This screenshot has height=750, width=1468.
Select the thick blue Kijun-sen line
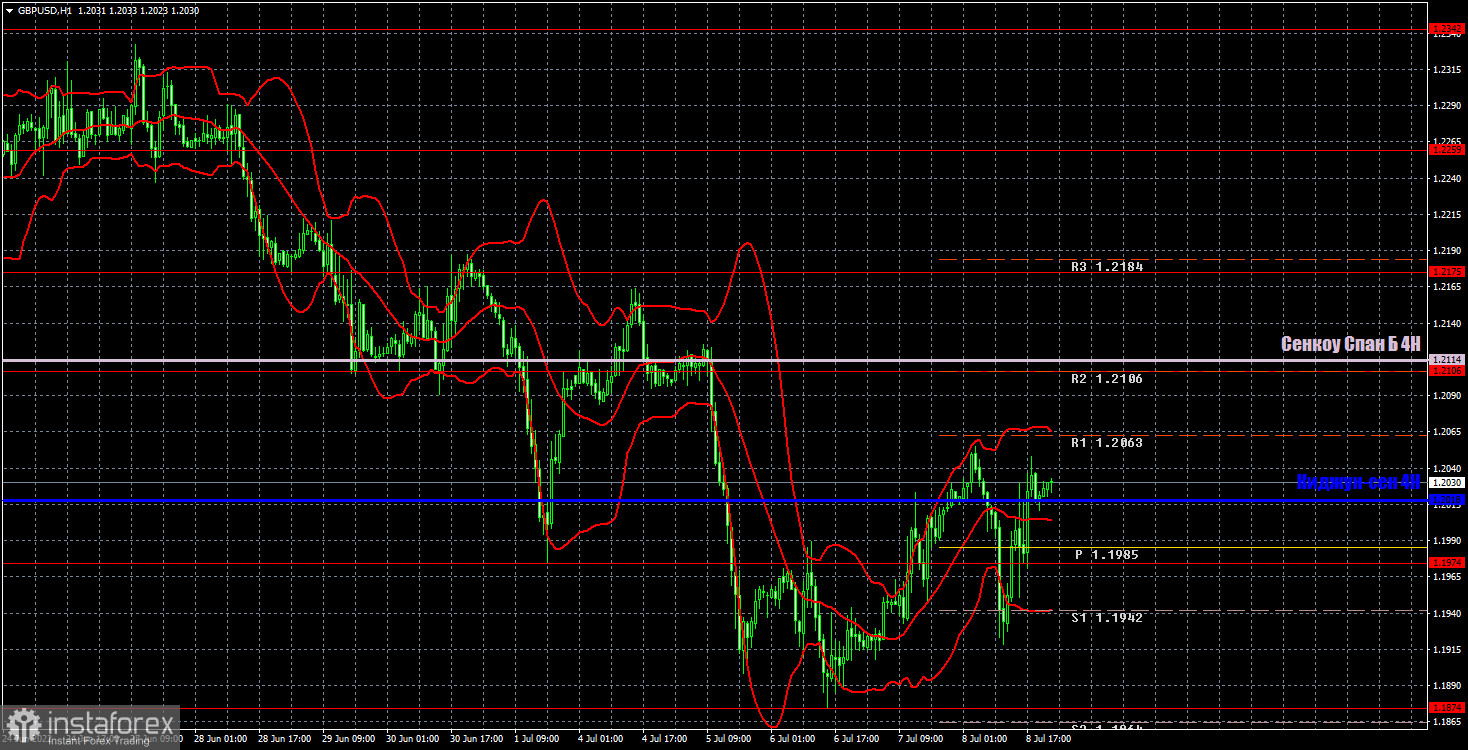coord(715,500)
